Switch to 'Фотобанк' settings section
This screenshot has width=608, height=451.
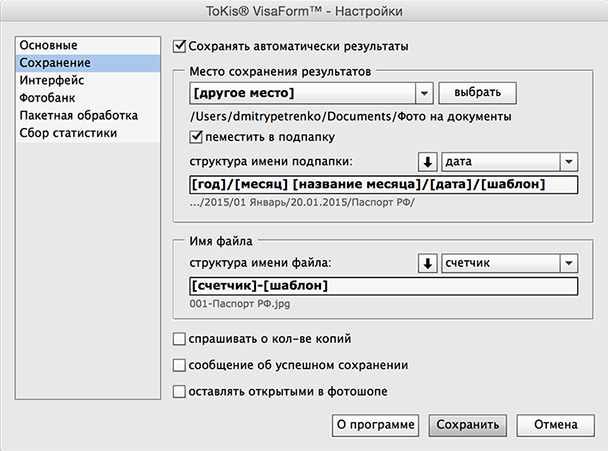point(88,98)
